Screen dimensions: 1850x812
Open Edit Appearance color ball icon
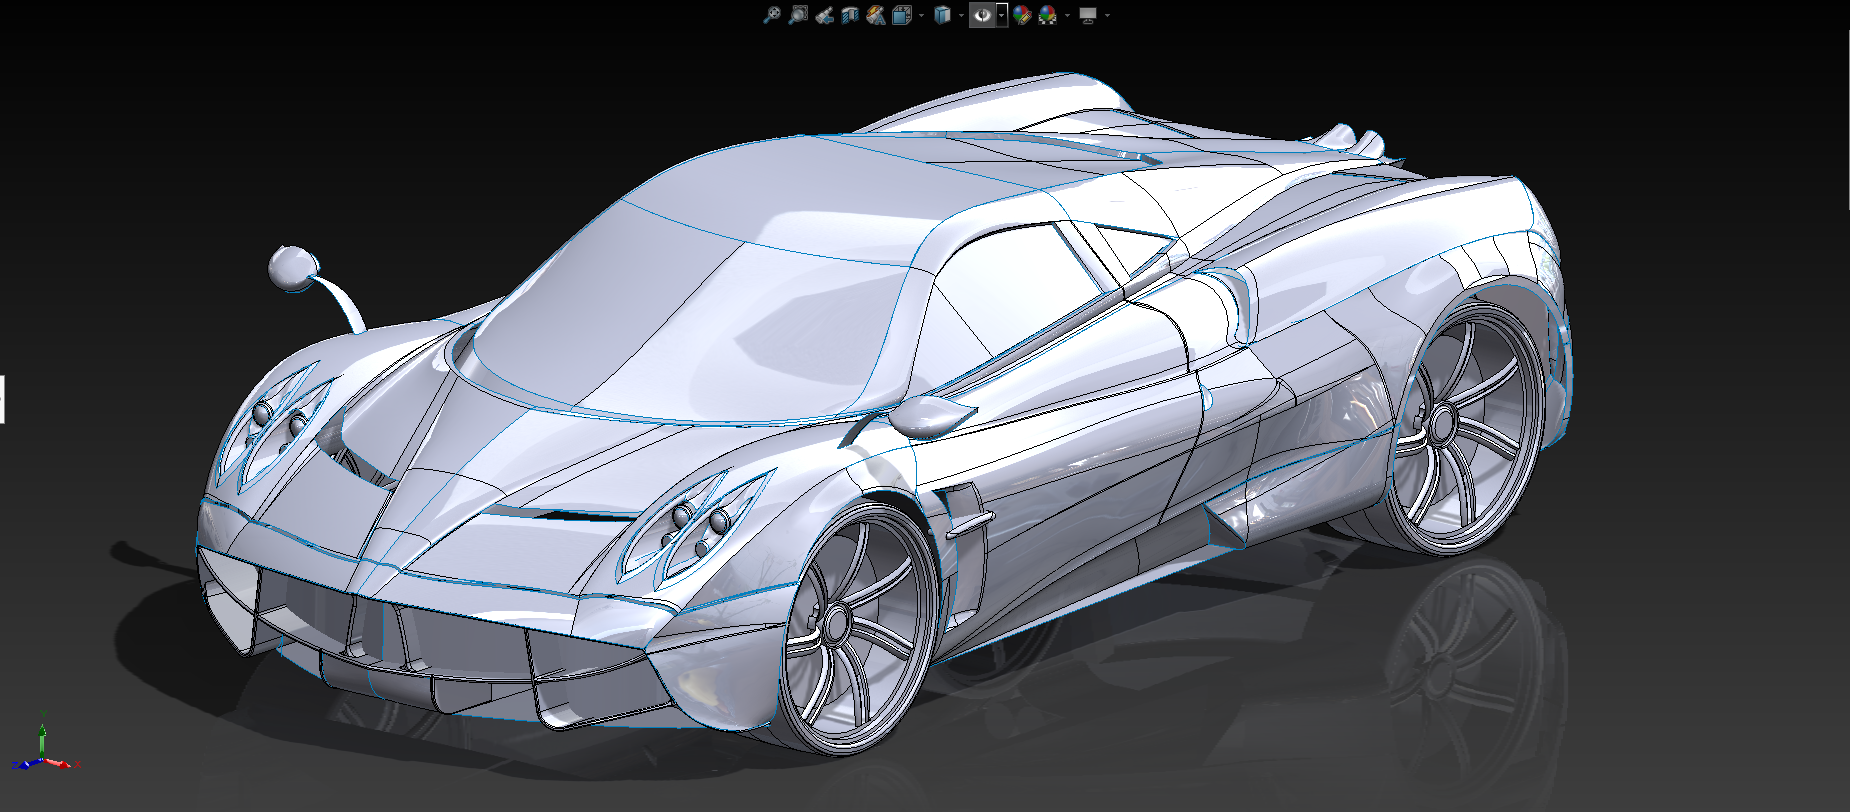pos(1022,15)
